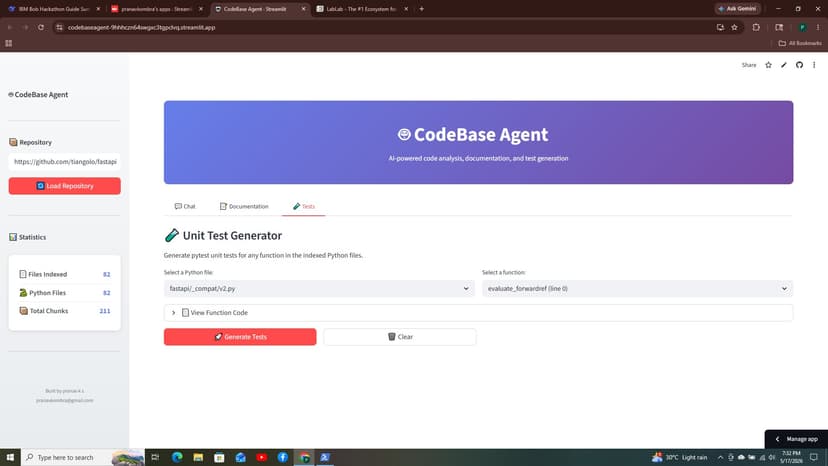Open the Select a function dropdown
This screenshot has width=828, height=466.
(637, 288)
